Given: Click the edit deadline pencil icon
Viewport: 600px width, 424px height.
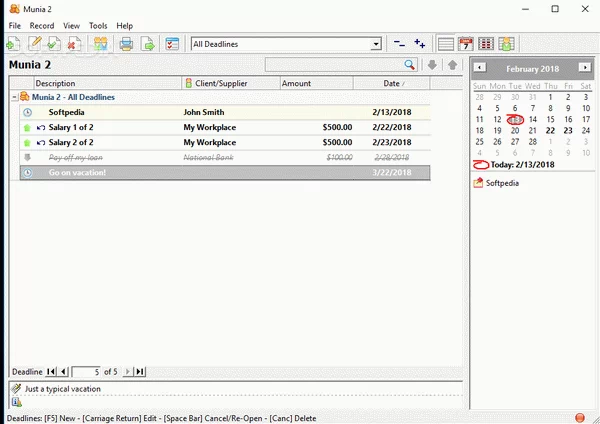Looking at the screenshot, I should 35,44.
